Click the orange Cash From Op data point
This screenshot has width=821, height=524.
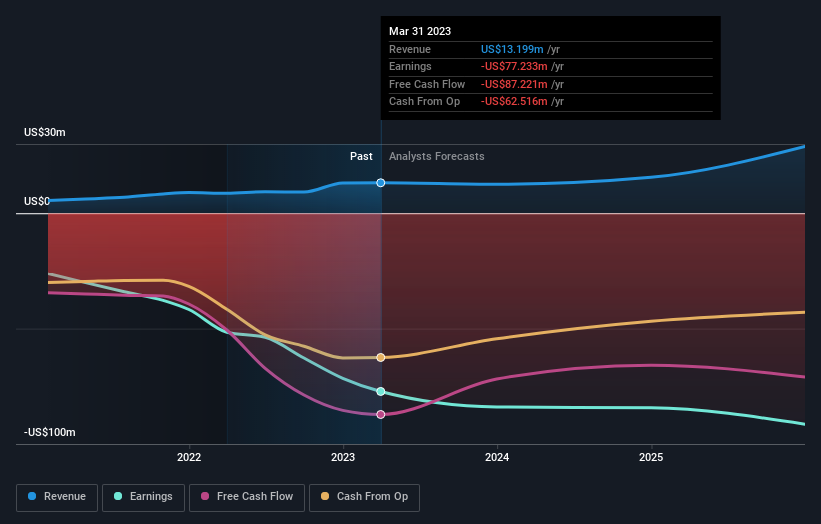pyautogui.click(x=381, y=358)
